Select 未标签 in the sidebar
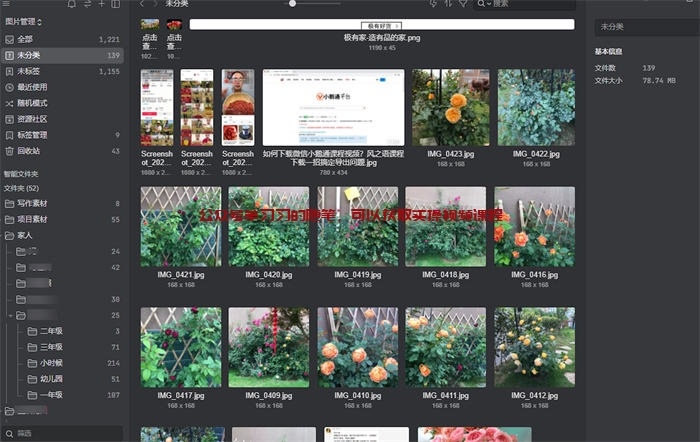This screenshot has height=442, width=700. pos(28,71)
